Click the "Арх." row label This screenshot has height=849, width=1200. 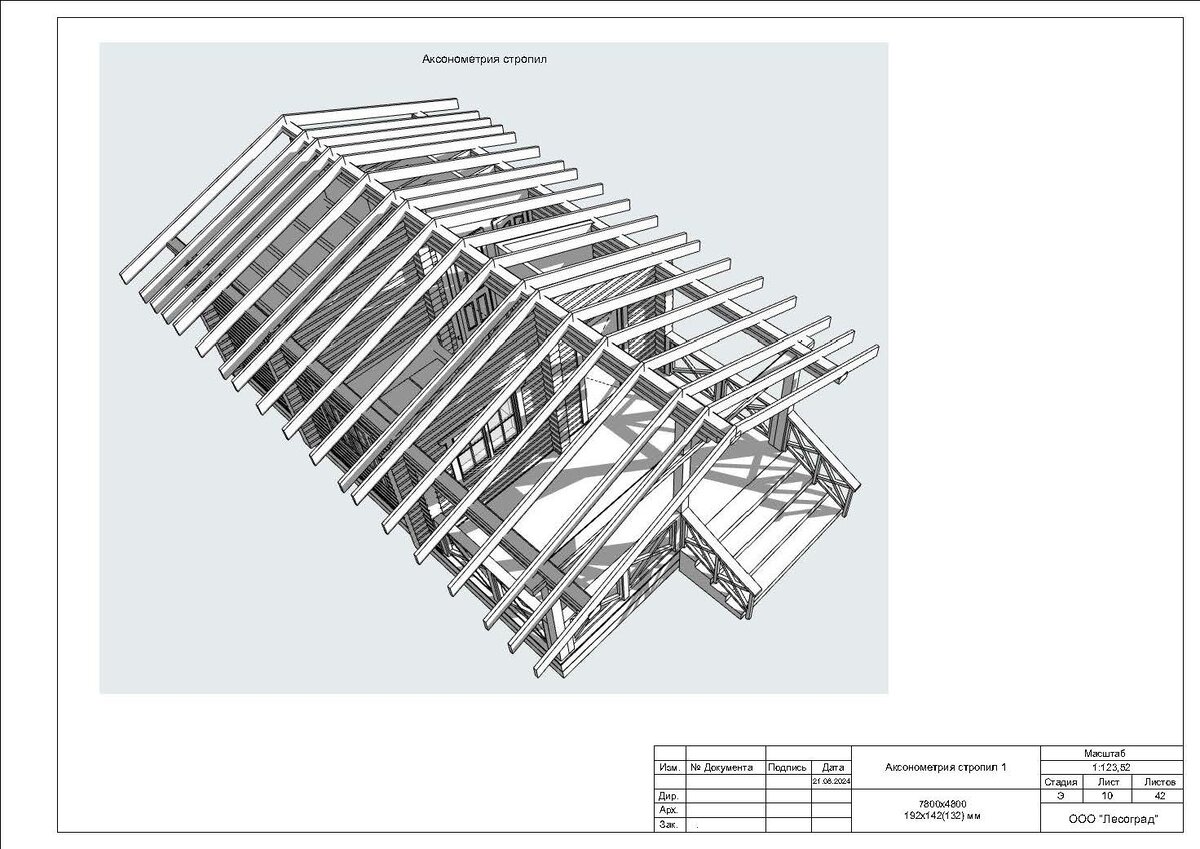click(x=670, y=810)
